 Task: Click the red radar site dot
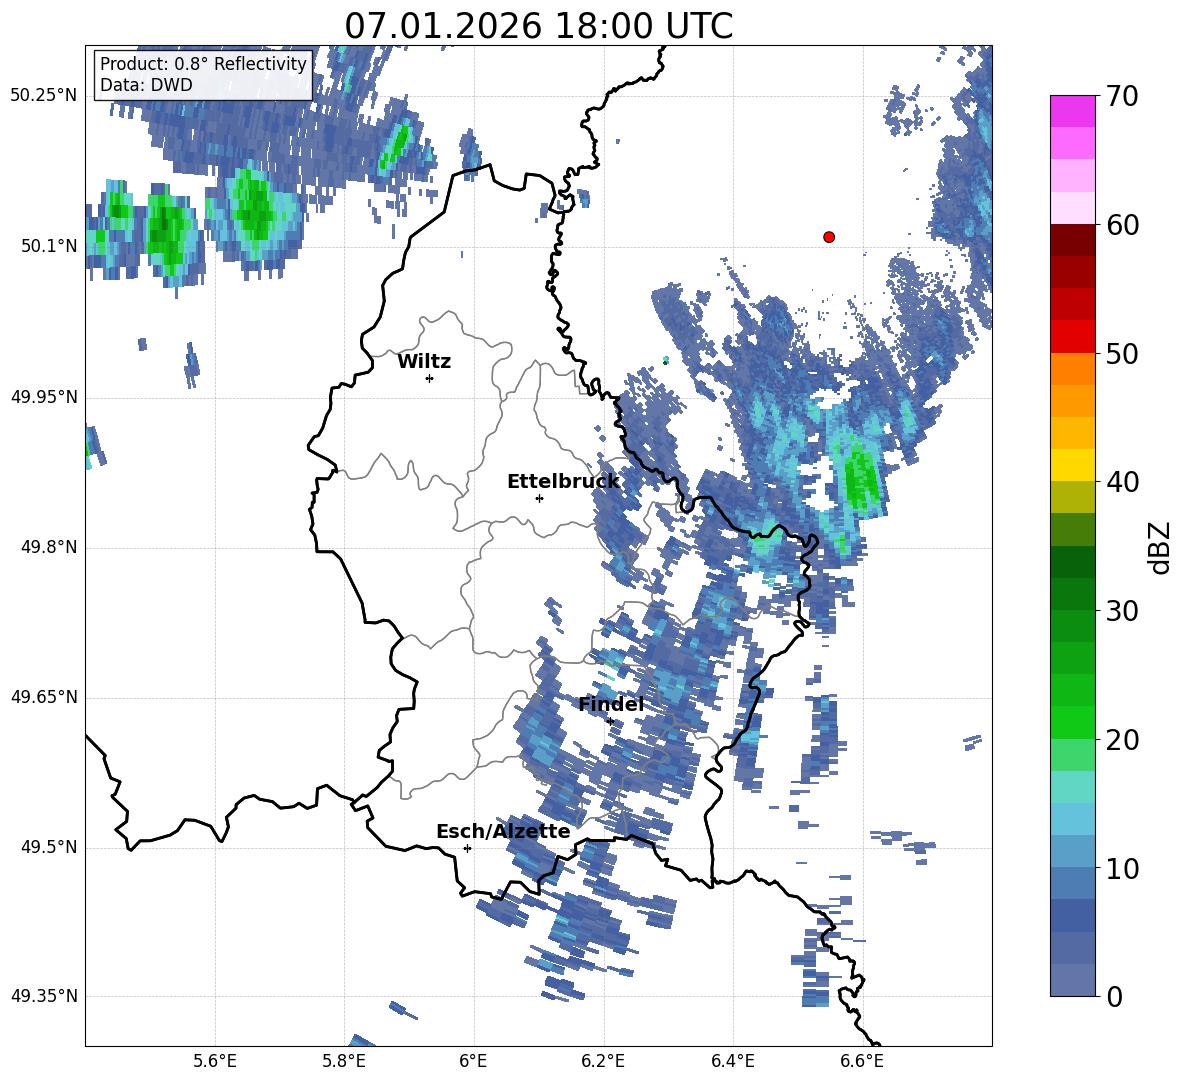click(829, 237)
